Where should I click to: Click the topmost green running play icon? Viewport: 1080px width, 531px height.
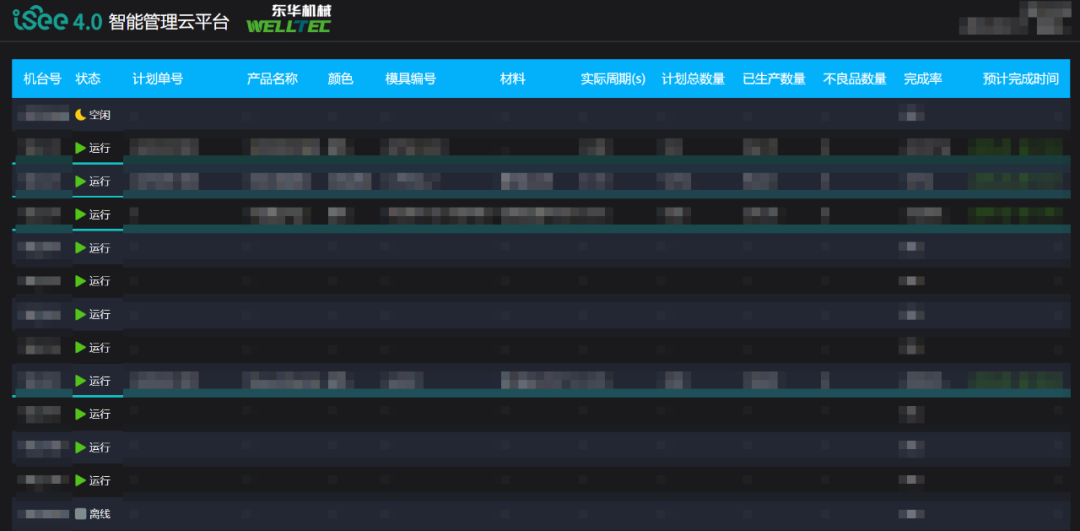(x=81, y=148)
